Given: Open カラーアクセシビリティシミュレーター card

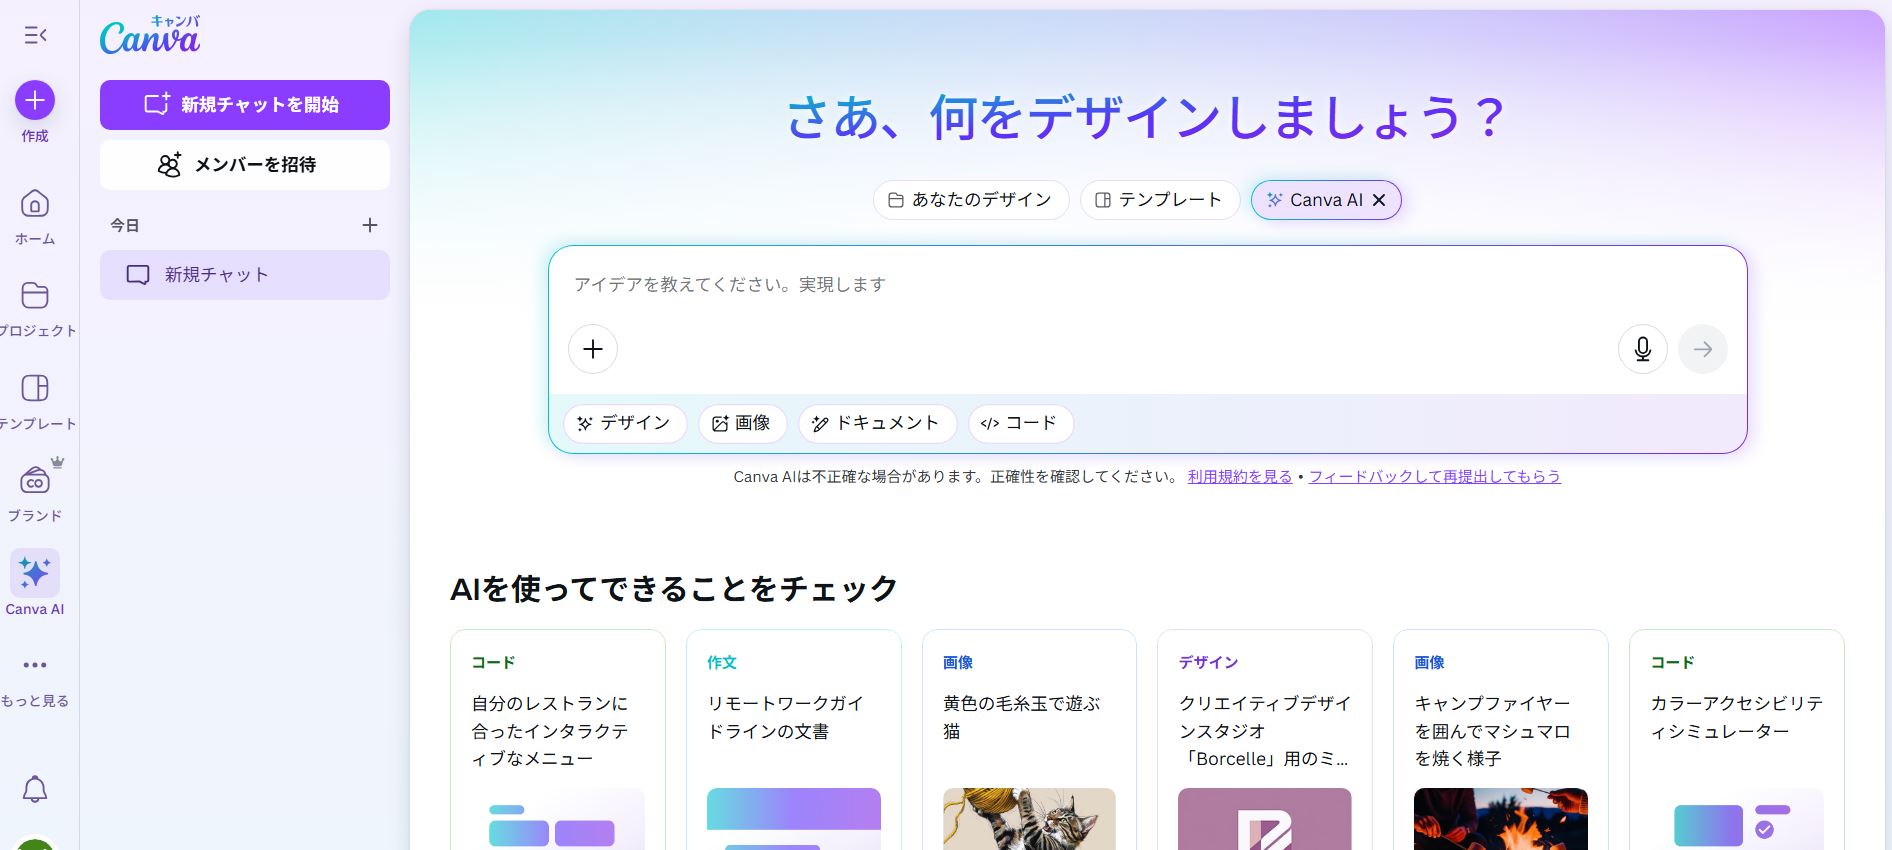Looking at the screenshot, I should [x=1737, y=740].
